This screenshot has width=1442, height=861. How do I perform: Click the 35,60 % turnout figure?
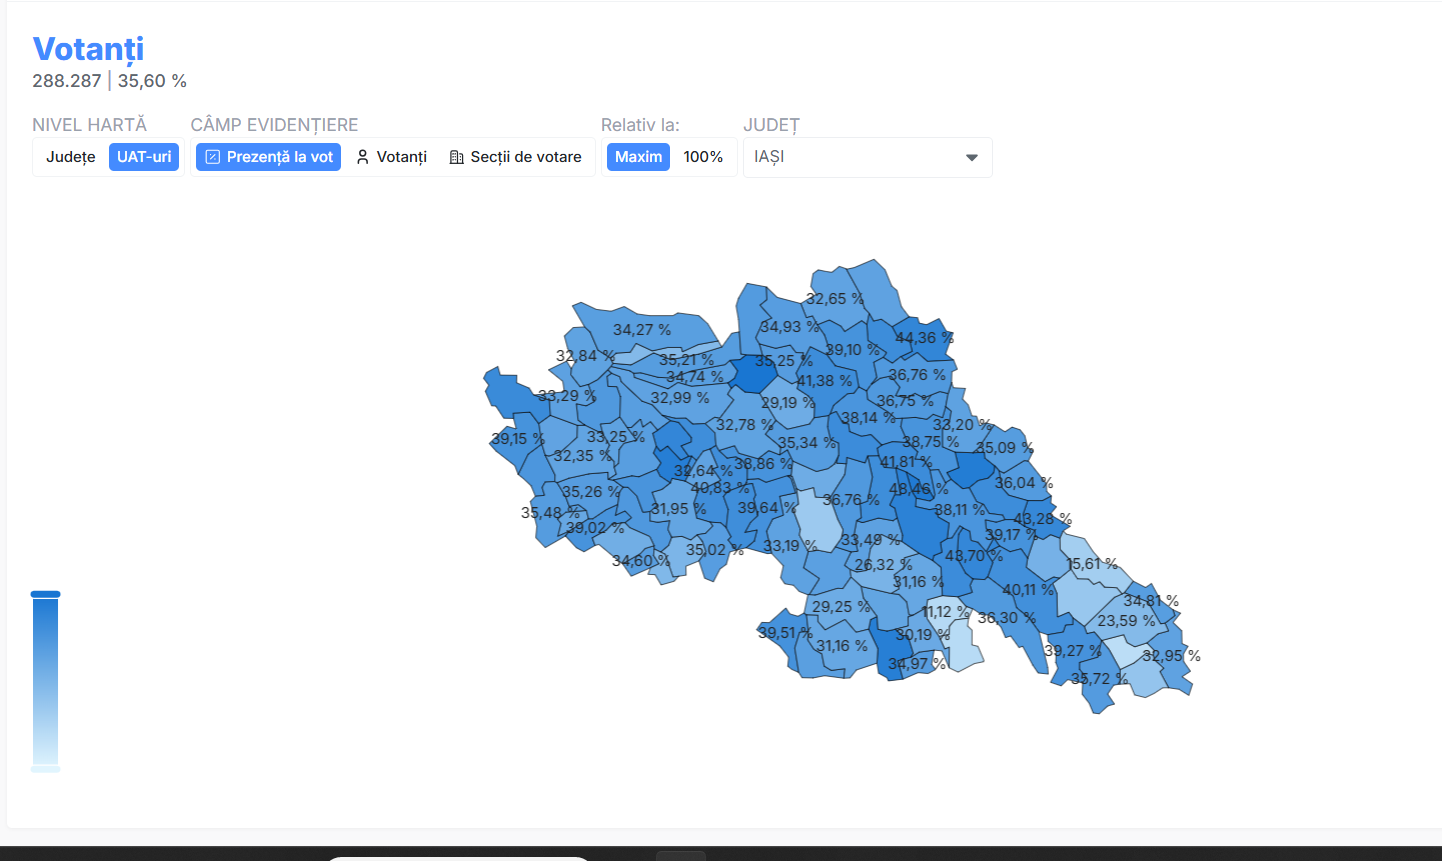(x=152, y=81)
